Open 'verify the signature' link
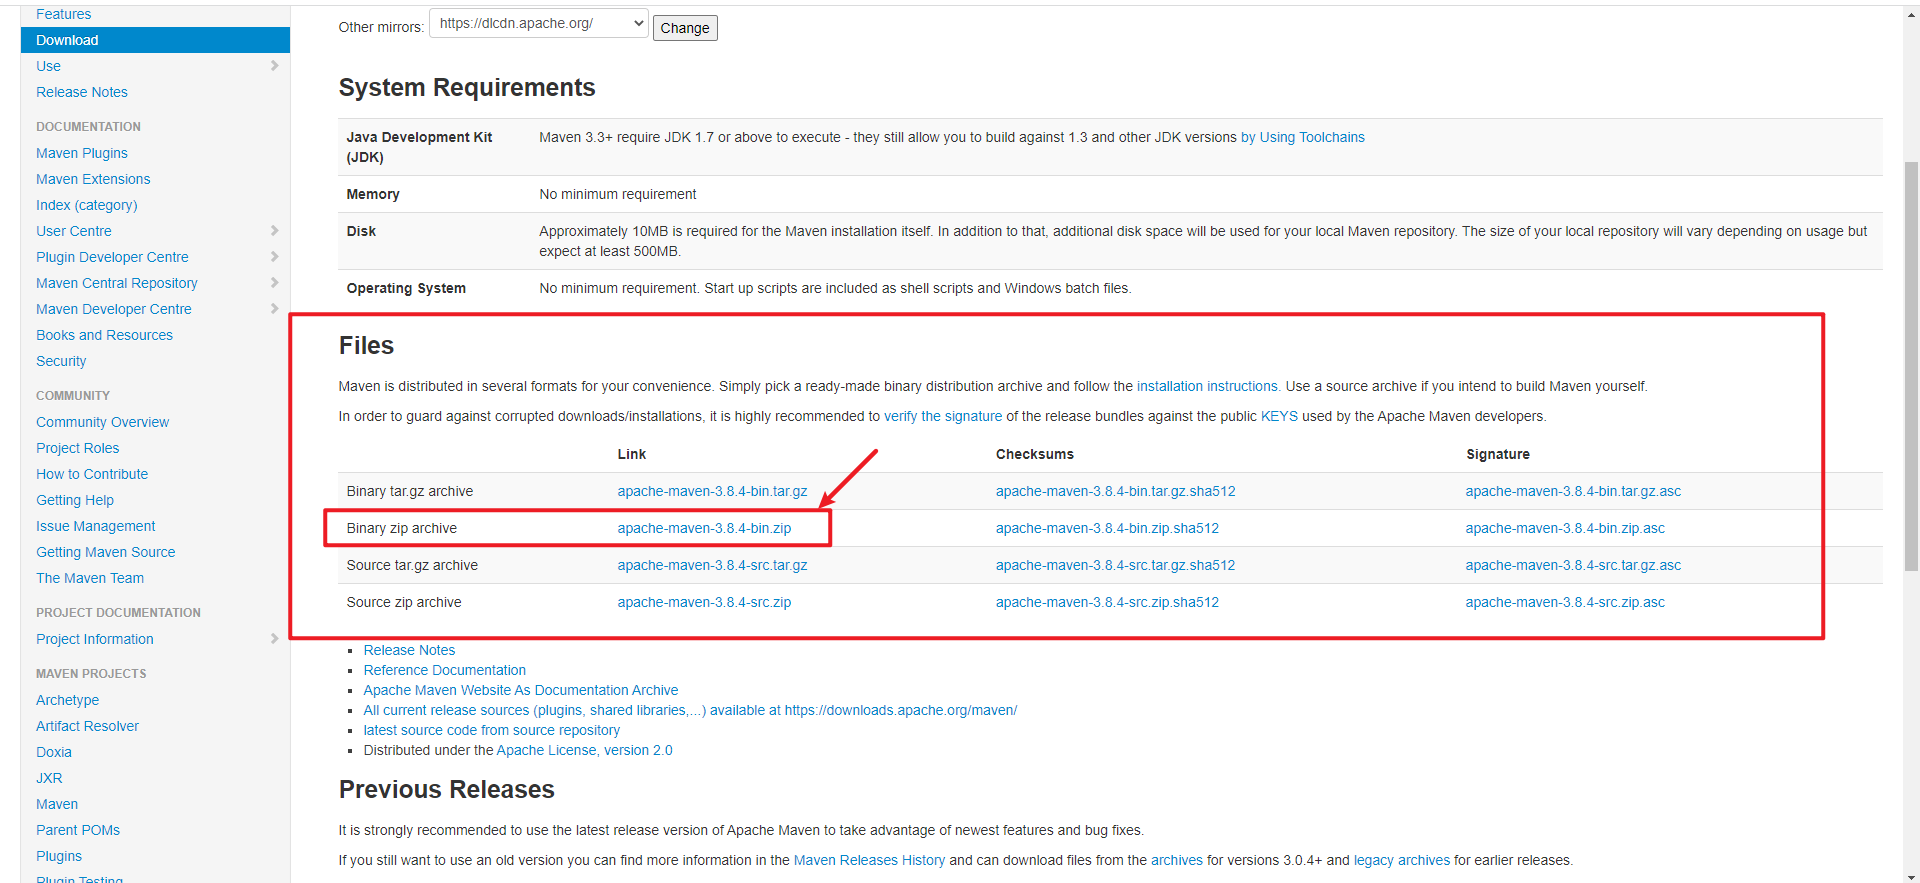 (943, 416)
